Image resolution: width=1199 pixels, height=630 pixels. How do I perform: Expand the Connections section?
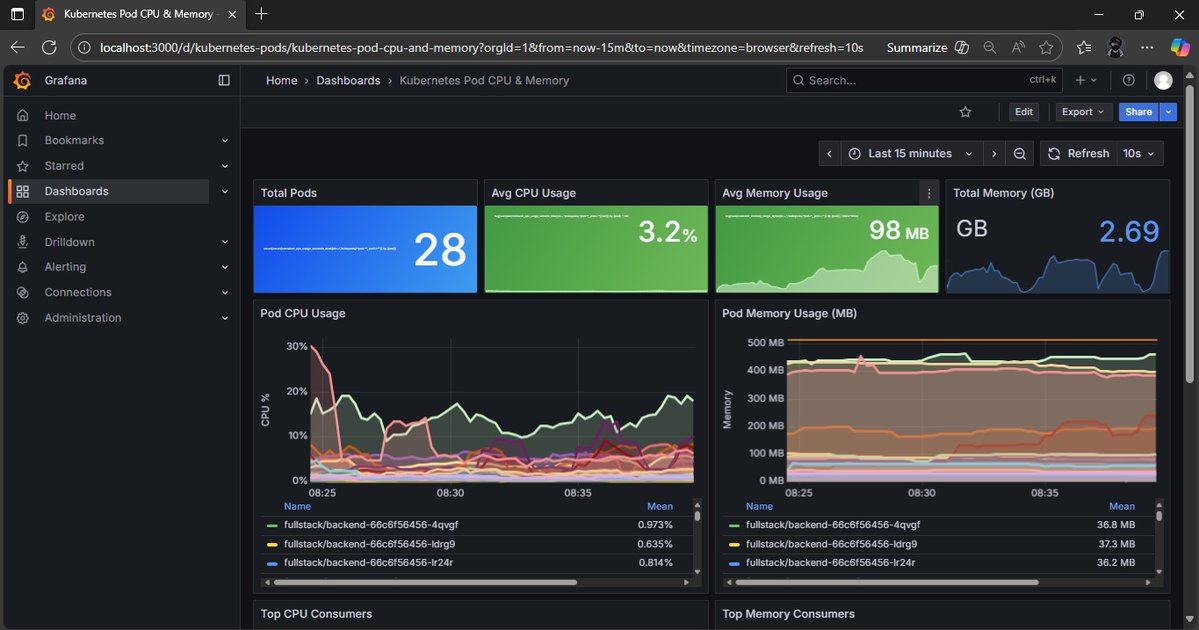(225, 293)
